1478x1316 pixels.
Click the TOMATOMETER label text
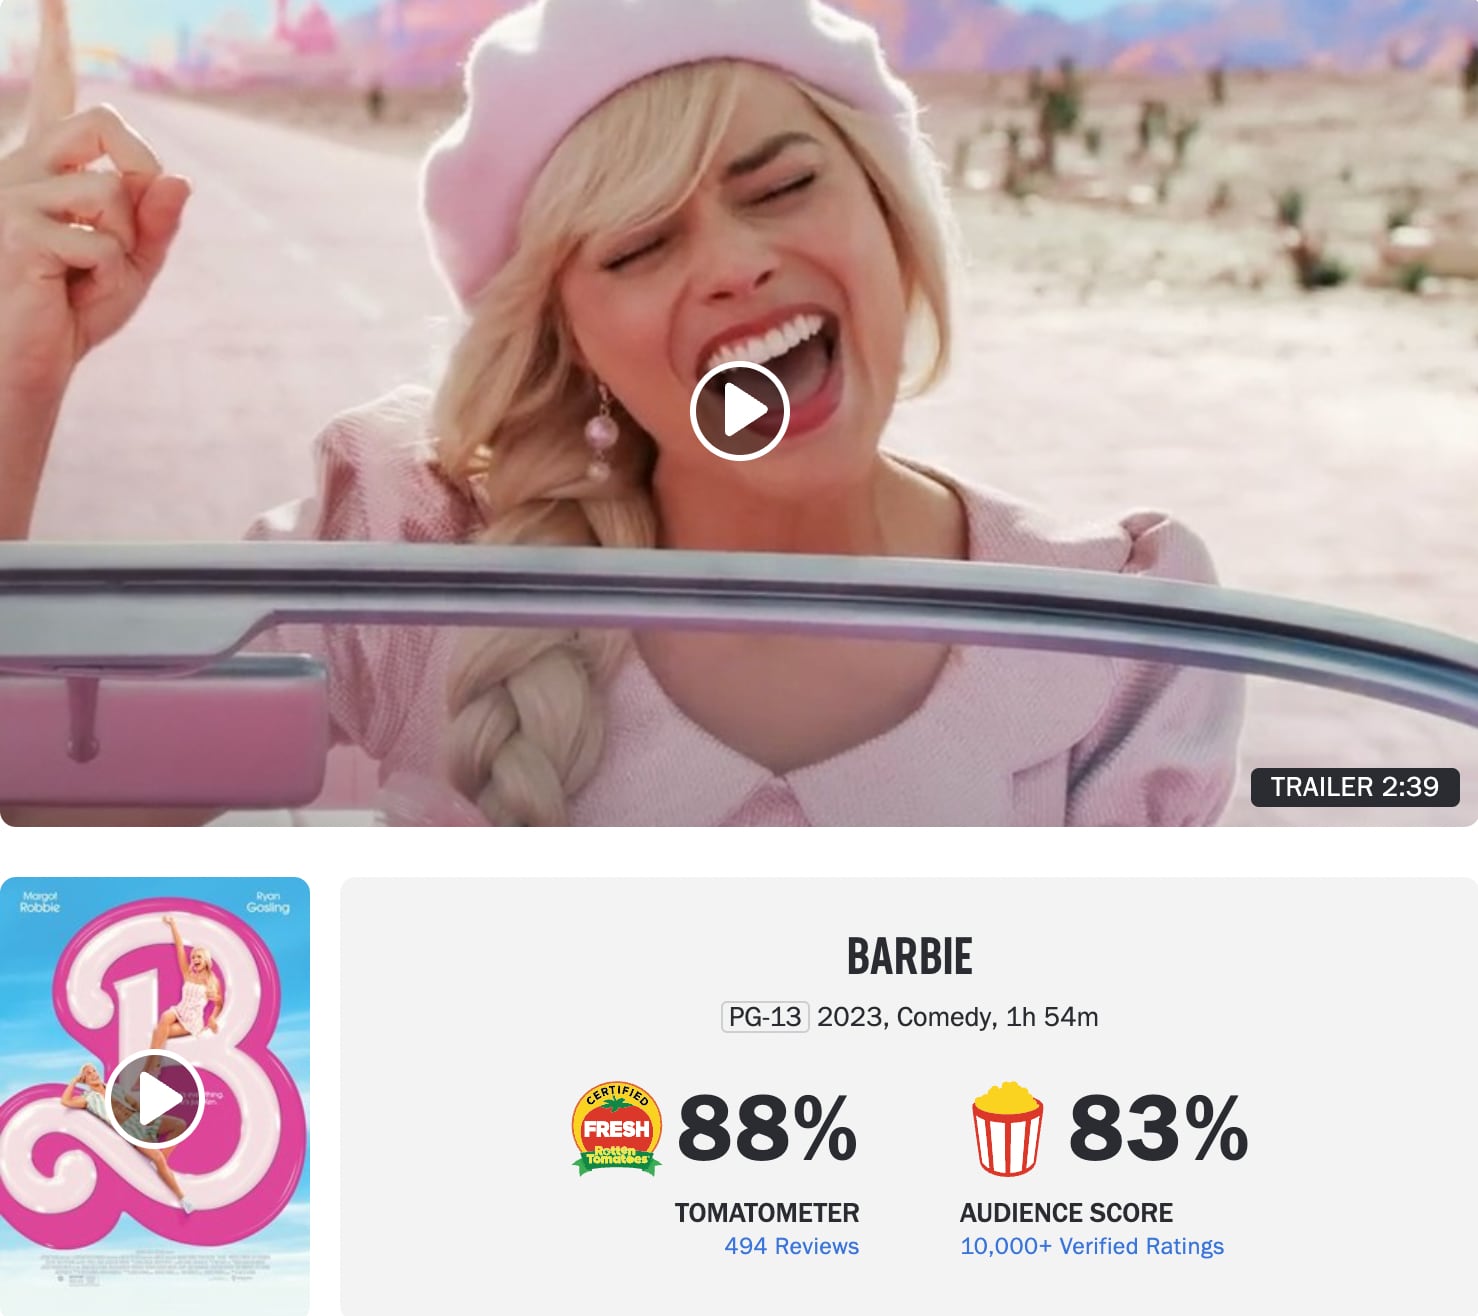point(767,1212)
